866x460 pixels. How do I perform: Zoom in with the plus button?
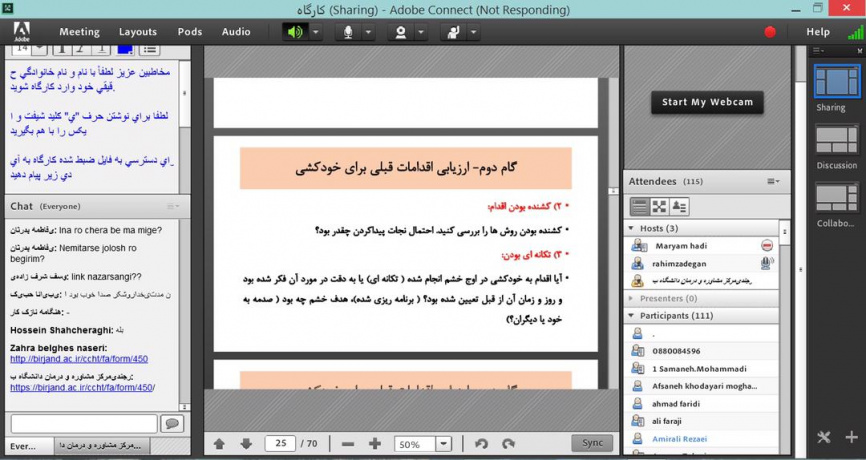point(375,443)
